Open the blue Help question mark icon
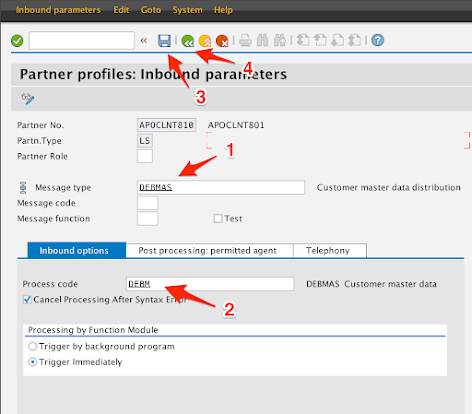 [x=378, y=40]
